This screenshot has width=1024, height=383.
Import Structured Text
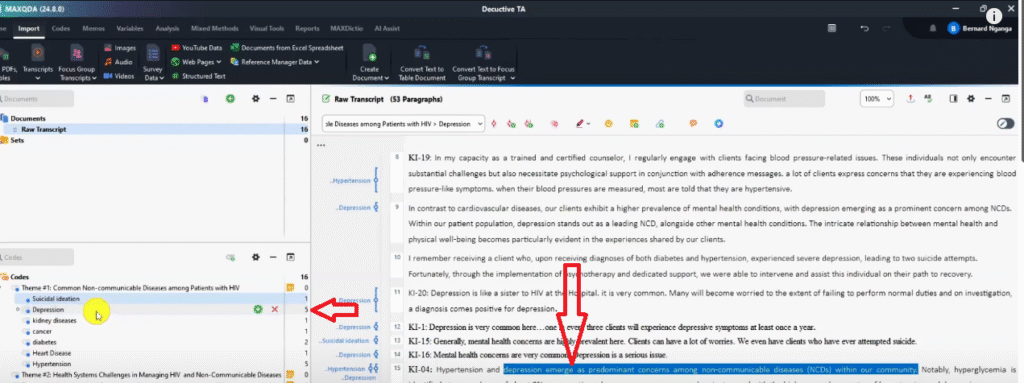(x=199, y=76)
